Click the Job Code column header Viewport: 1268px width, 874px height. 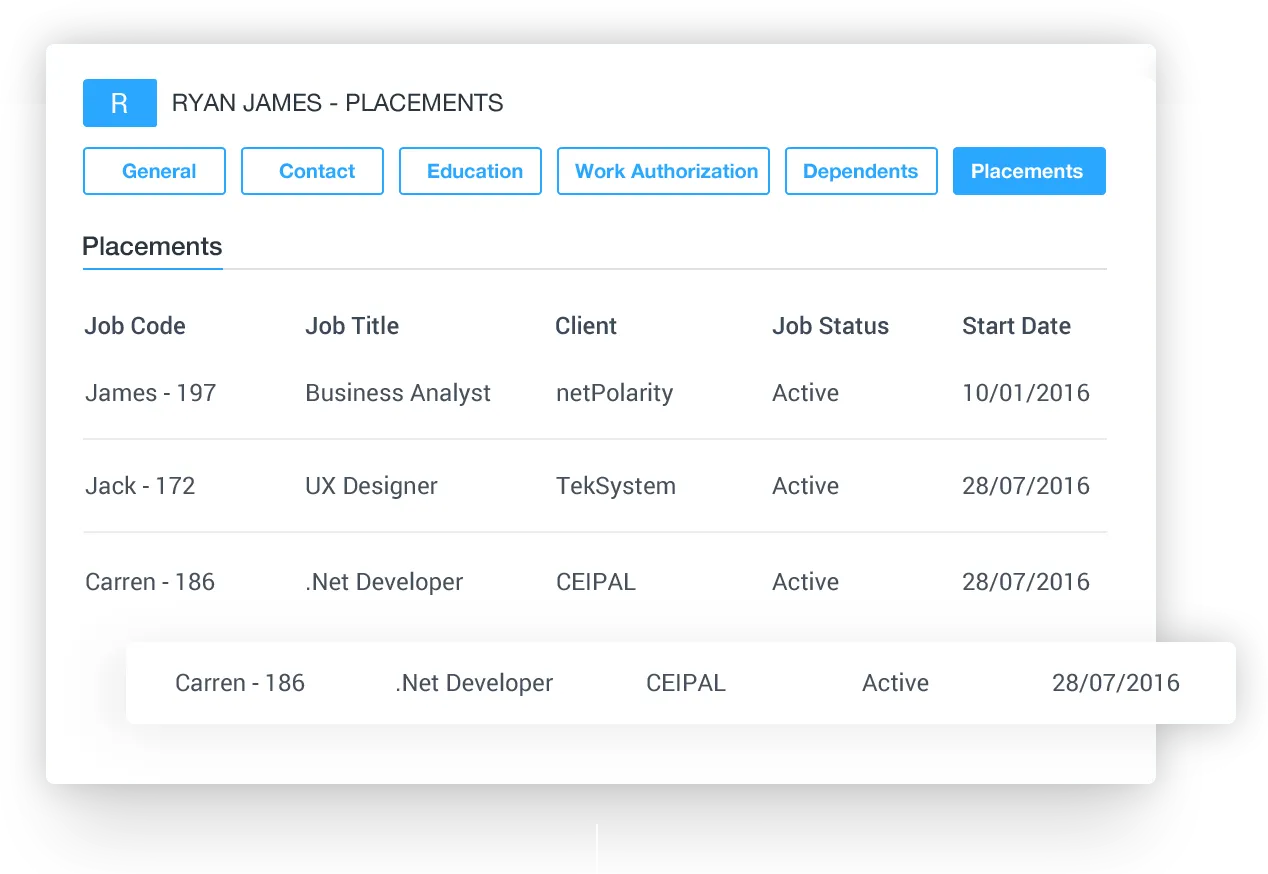pos(134,325)
